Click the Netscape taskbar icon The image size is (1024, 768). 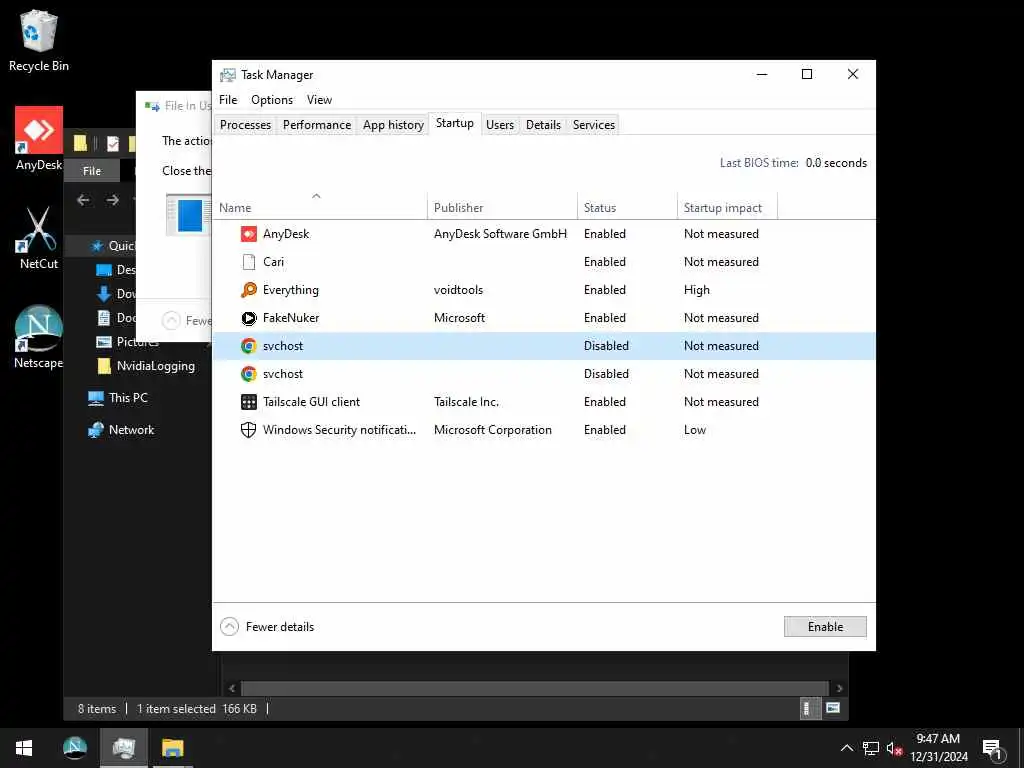click(74, 748)
